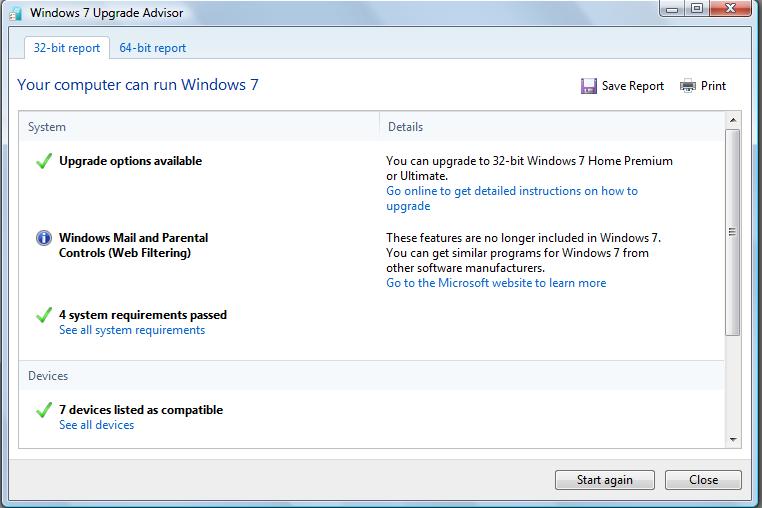
Task: Follow the Microsoft website learn more link
Action: (x=496, y=283)
